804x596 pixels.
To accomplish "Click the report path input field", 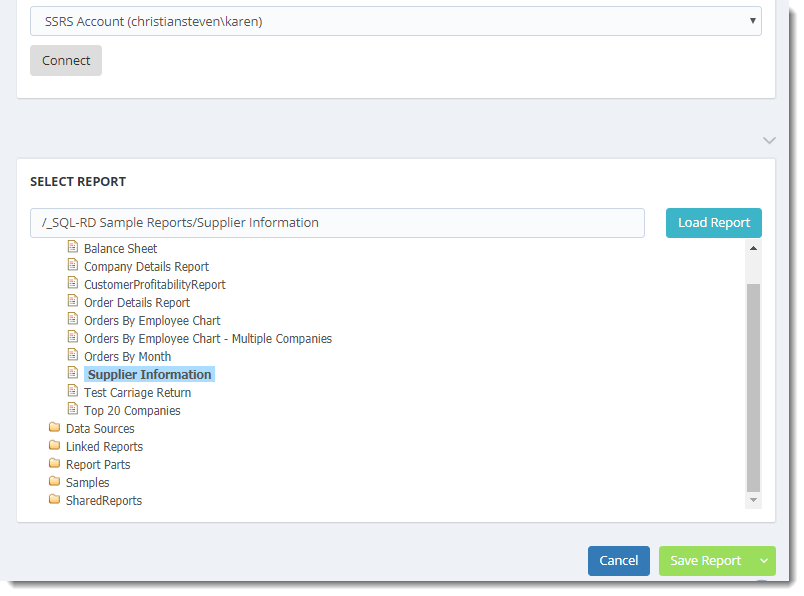I will click(x=337, y=223).
